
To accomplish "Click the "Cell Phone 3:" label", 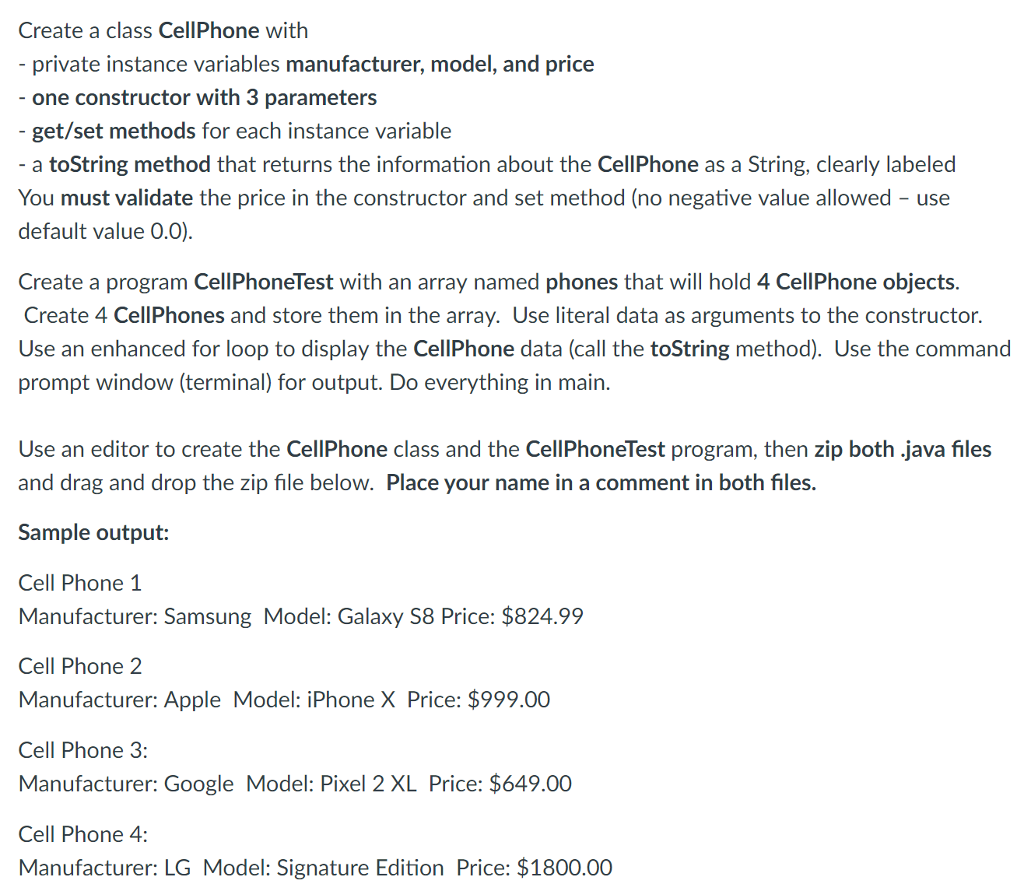I will click(x=83, y=750).
